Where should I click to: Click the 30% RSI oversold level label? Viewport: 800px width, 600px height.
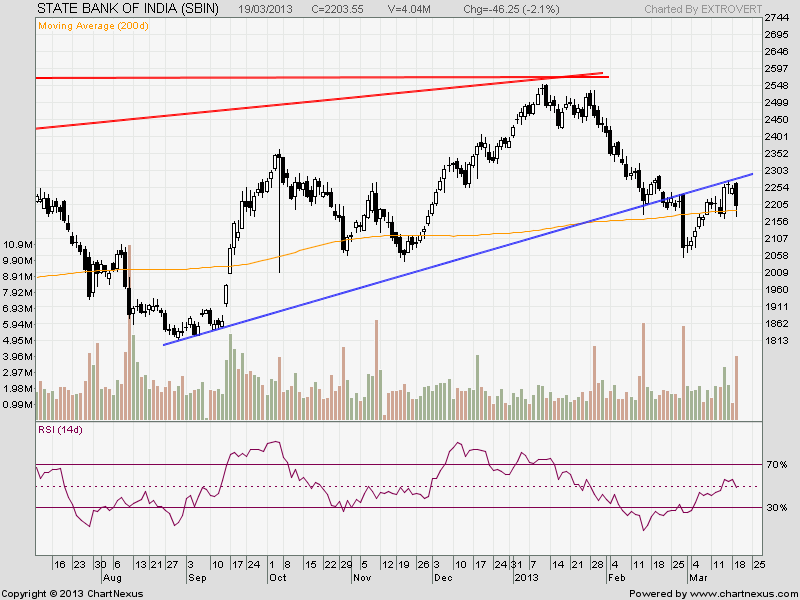[x=776, y=508]
